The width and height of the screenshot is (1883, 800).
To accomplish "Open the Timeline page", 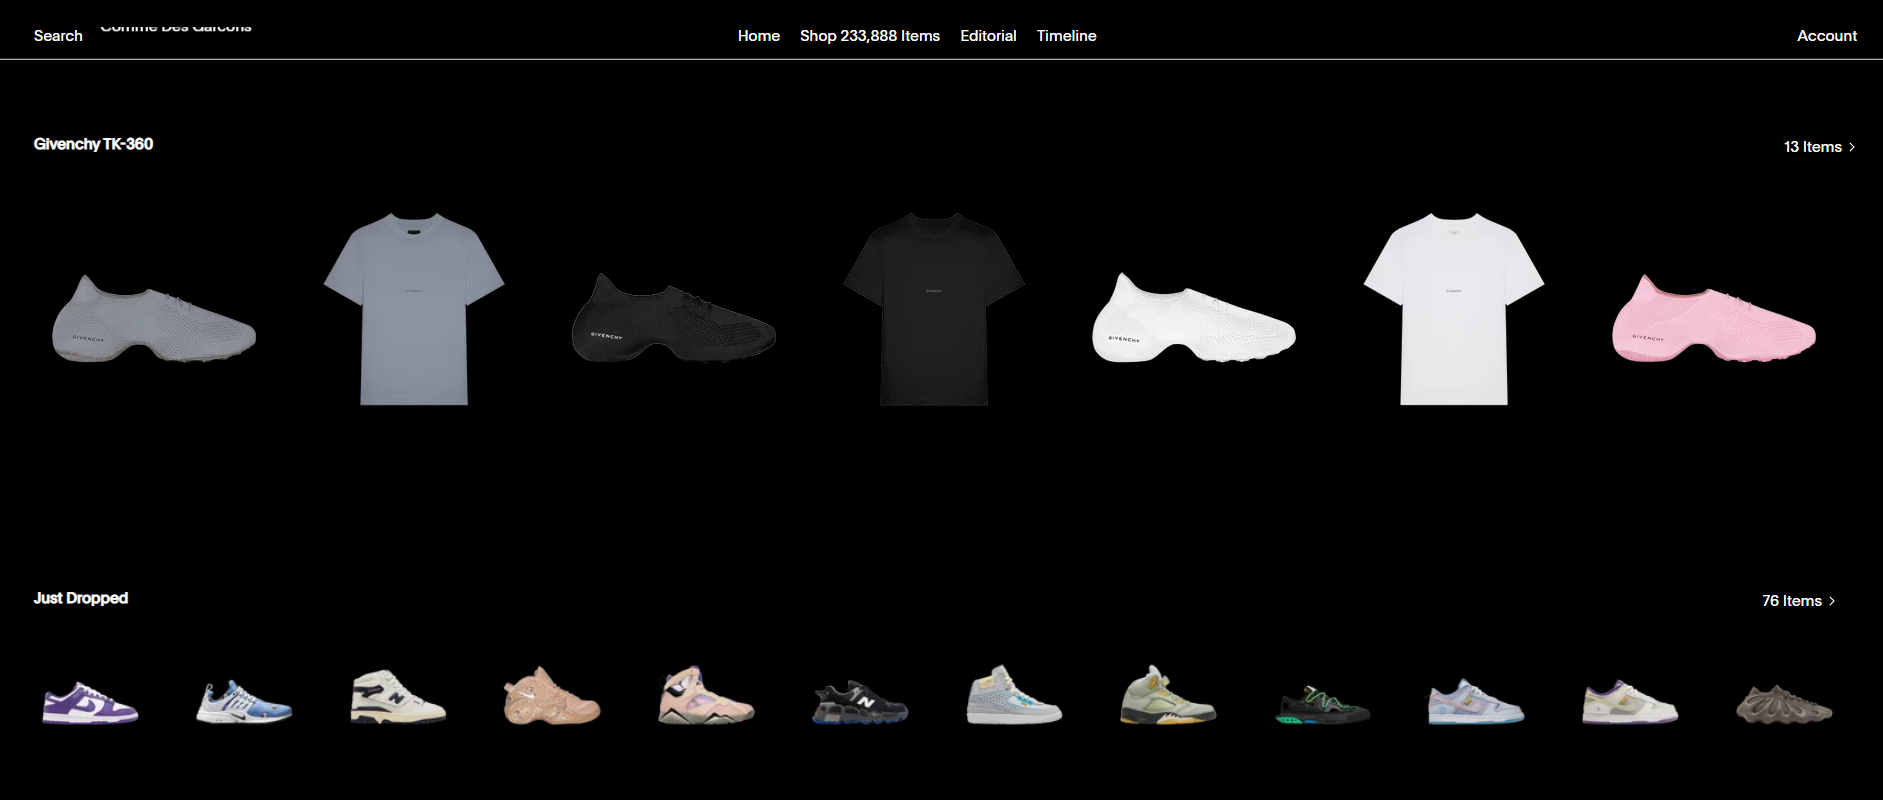I will point(1066,36).
